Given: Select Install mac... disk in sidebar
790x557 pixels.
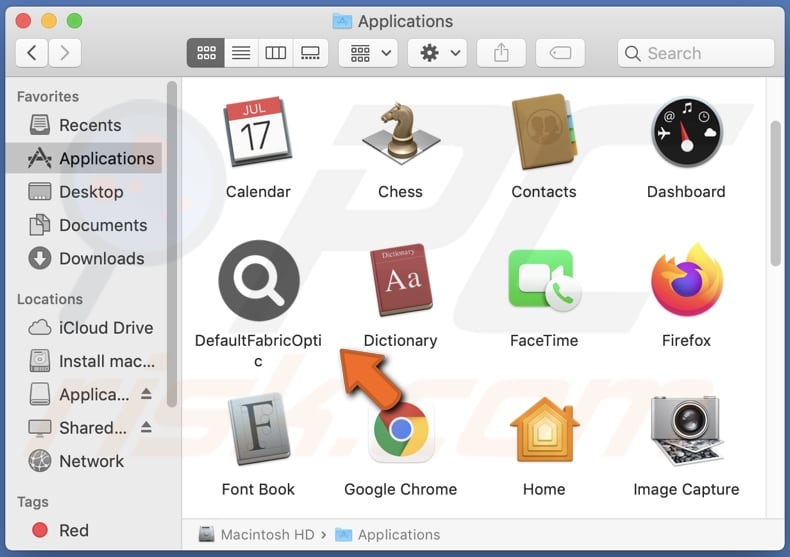Looking at the screenshot, I should coord(84,361).
